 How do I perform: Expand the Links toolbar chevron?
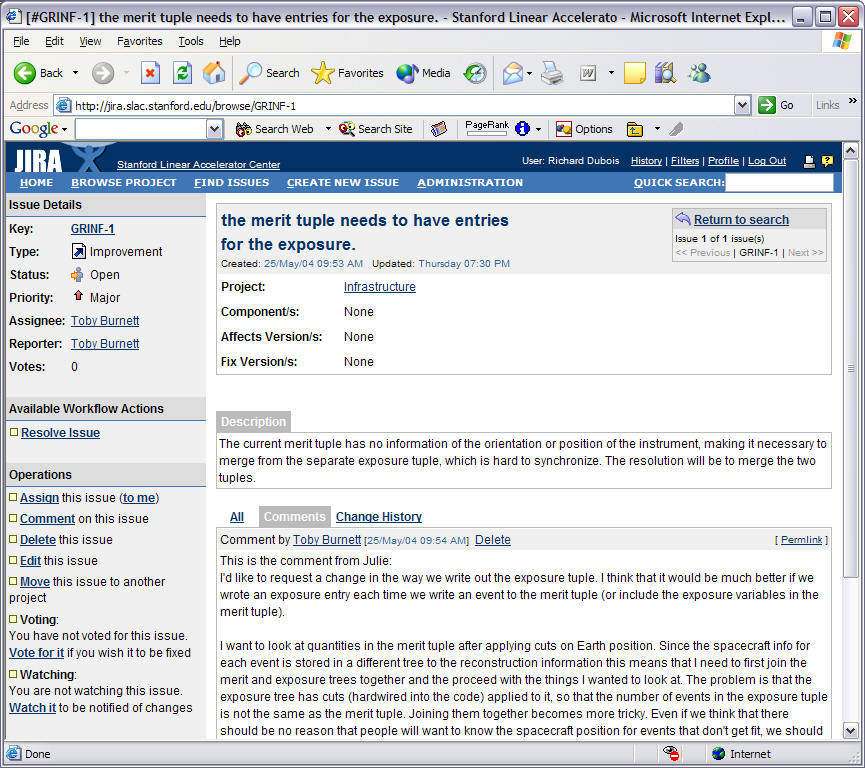pos(853,101)
